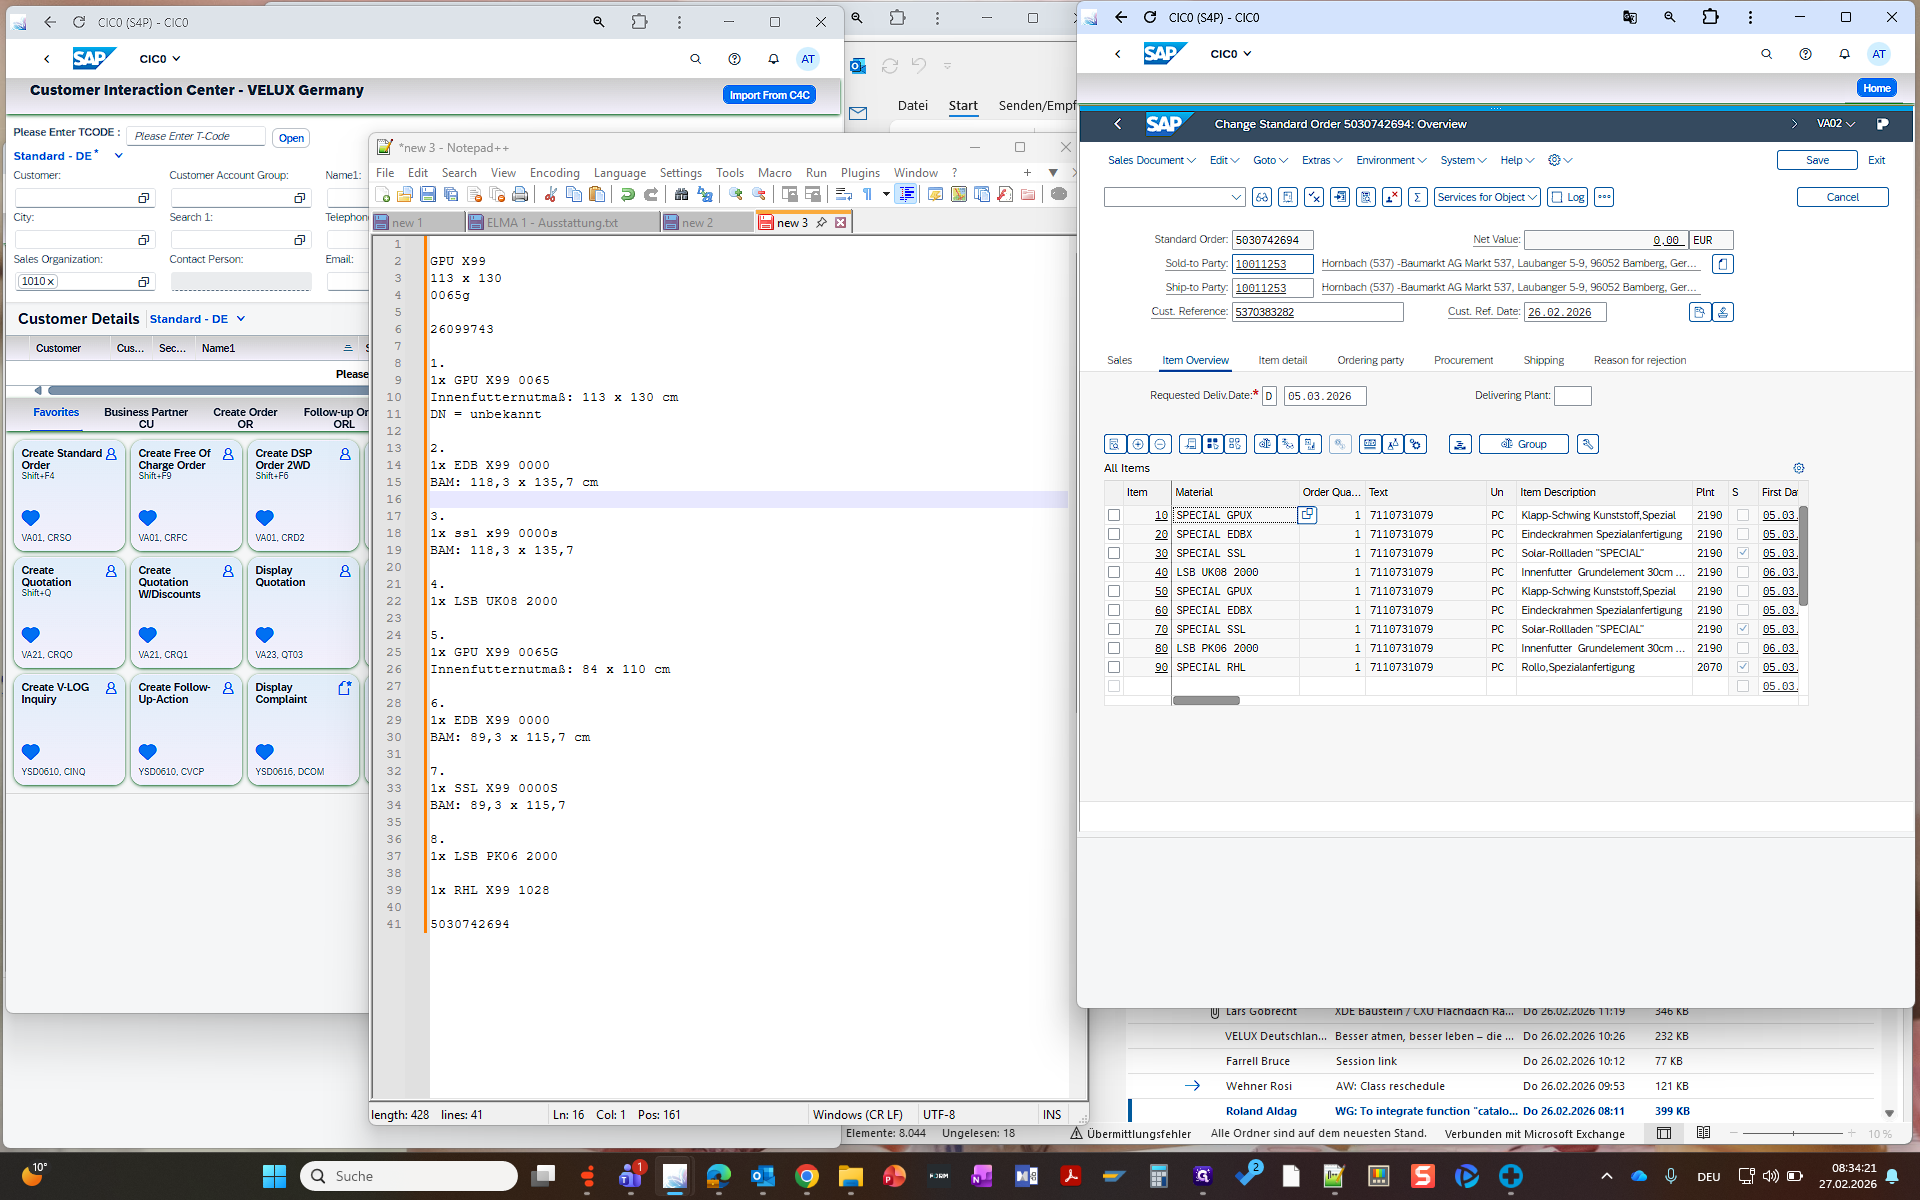Click the insert item plus icon above All Items

[x=1137, y=444]
